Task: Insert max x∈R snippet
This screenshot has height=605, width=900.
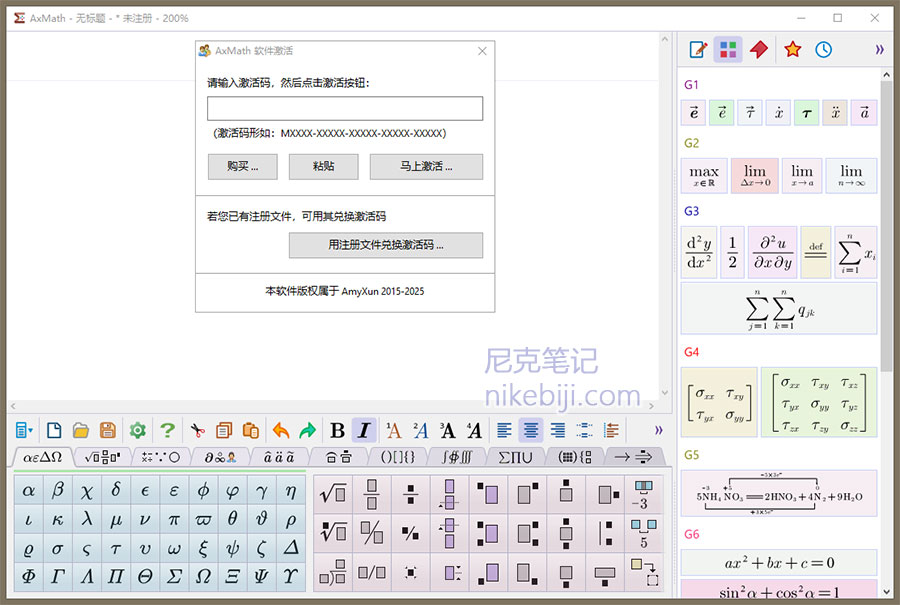Action: 704,176
